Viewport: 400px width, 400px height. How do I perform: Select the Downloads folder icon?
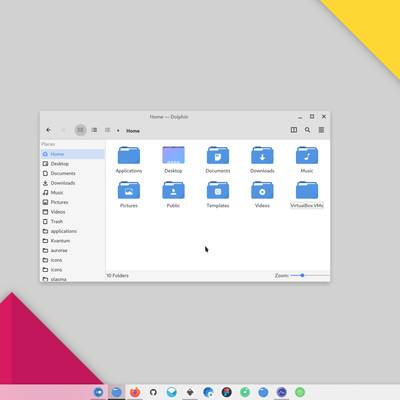pos(262,155)
